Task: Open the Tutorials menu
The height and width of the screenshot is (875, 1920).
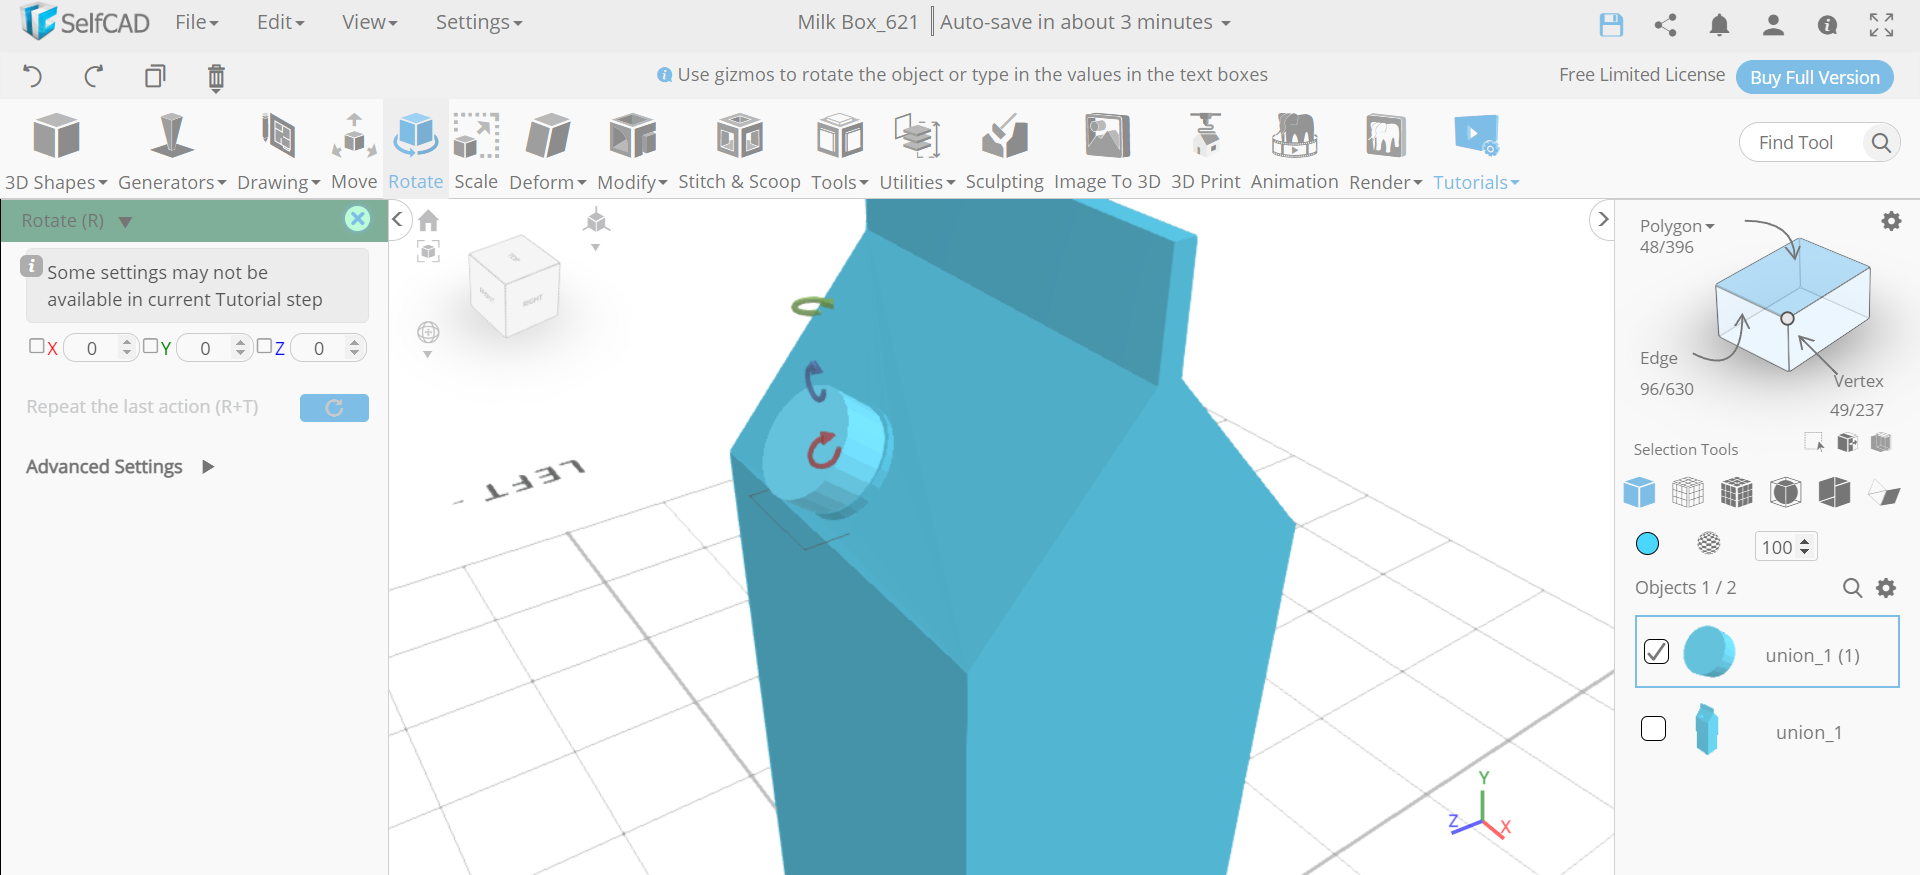Action: tap(1476, 152)
